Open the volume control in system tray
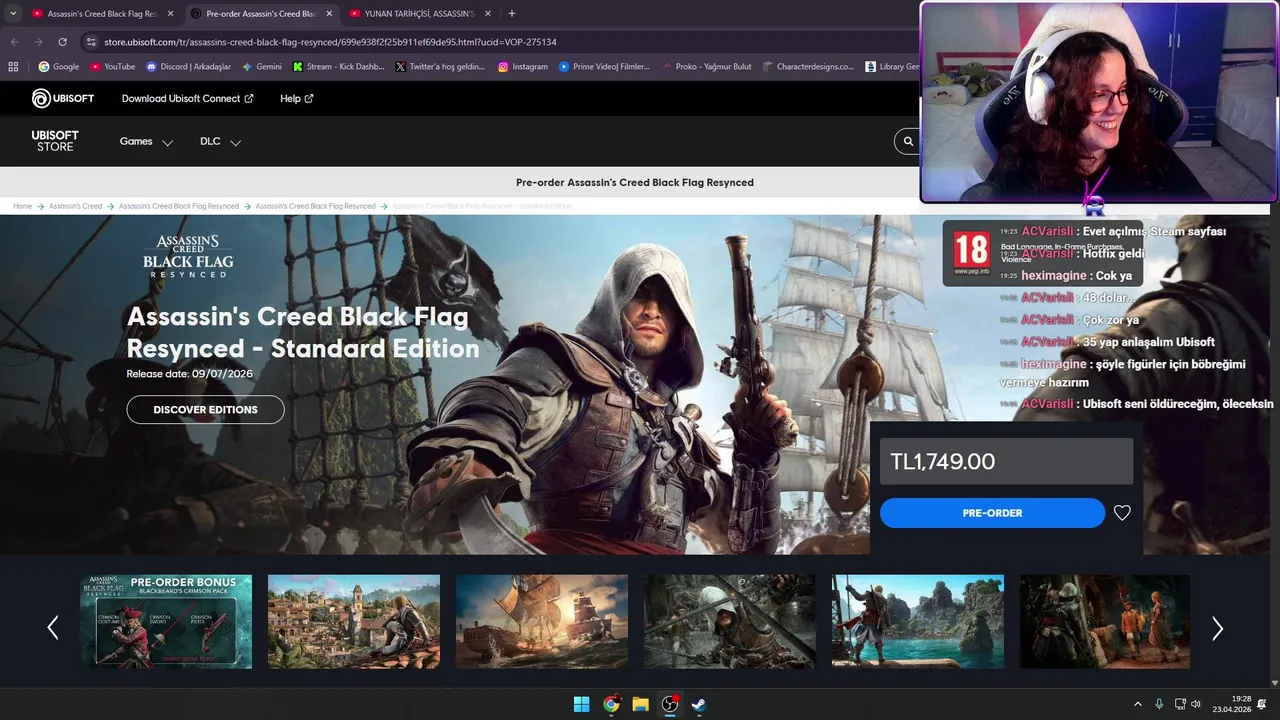Screen dimensions: 1280x720 (x=1196, y=704)
